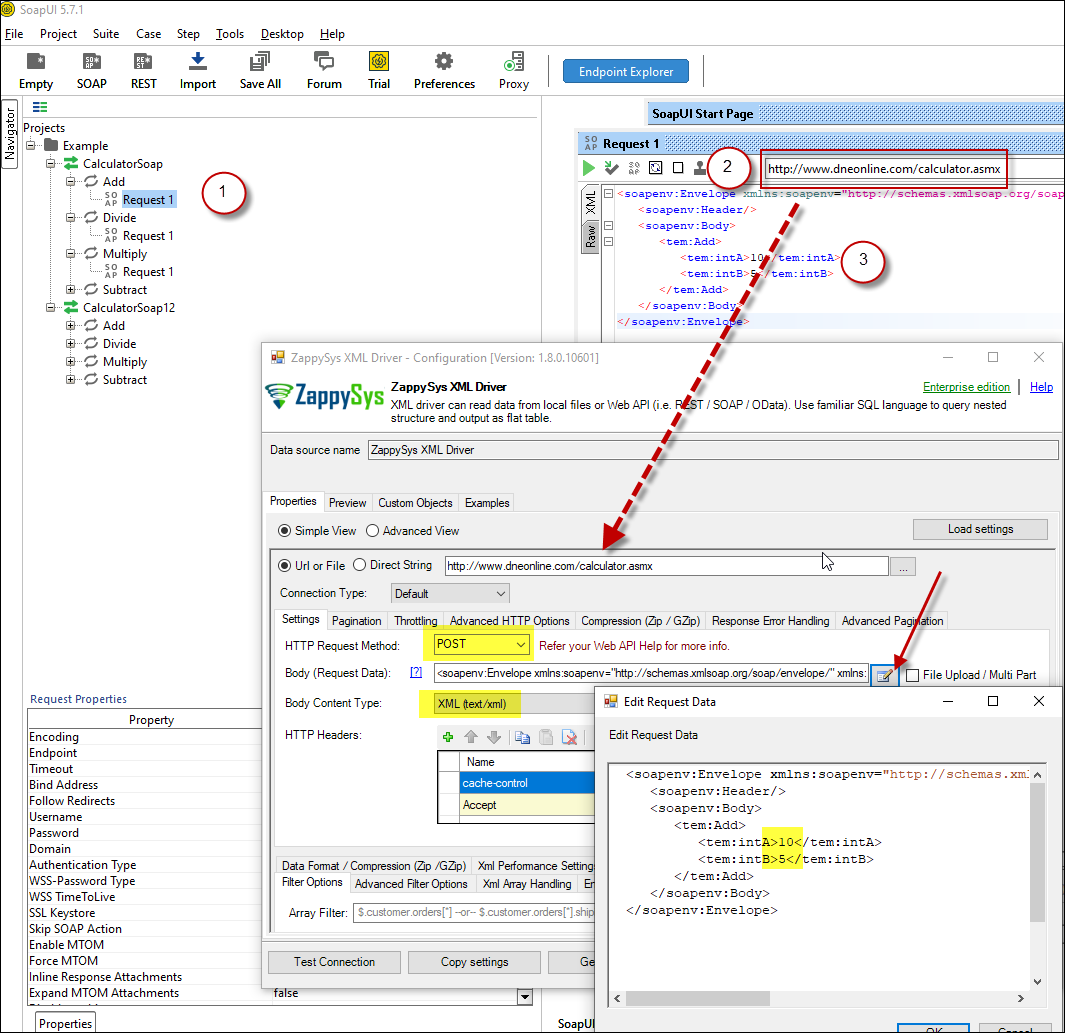Open the Help link in ZappySys dialog
The image size is (1065, 1033).
1041,387
